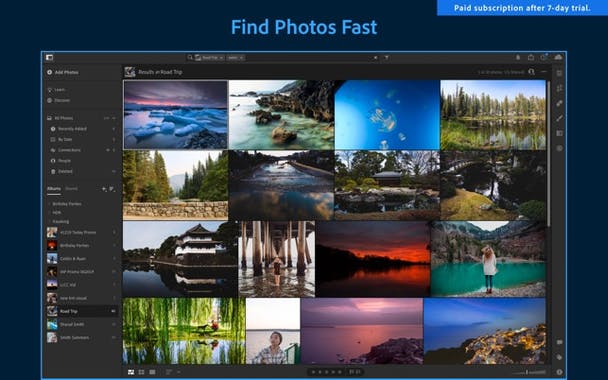Select the Japanese castle reflection photo
Screen dimensions: 608x380
coord(180,259)
